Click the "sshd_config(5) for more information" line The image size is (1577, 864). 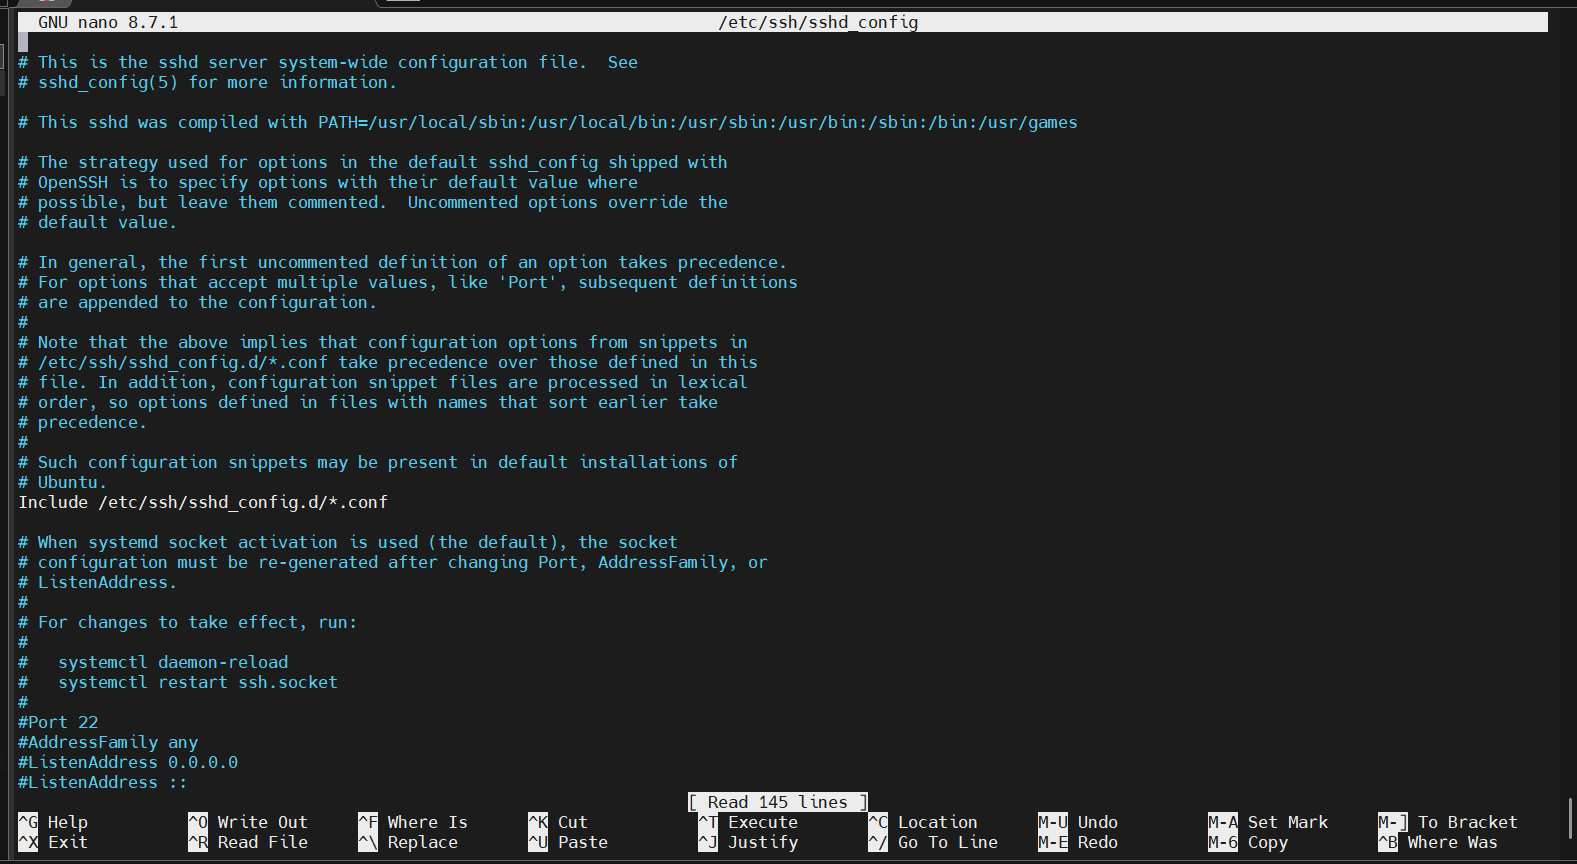[x=207, y=82]
